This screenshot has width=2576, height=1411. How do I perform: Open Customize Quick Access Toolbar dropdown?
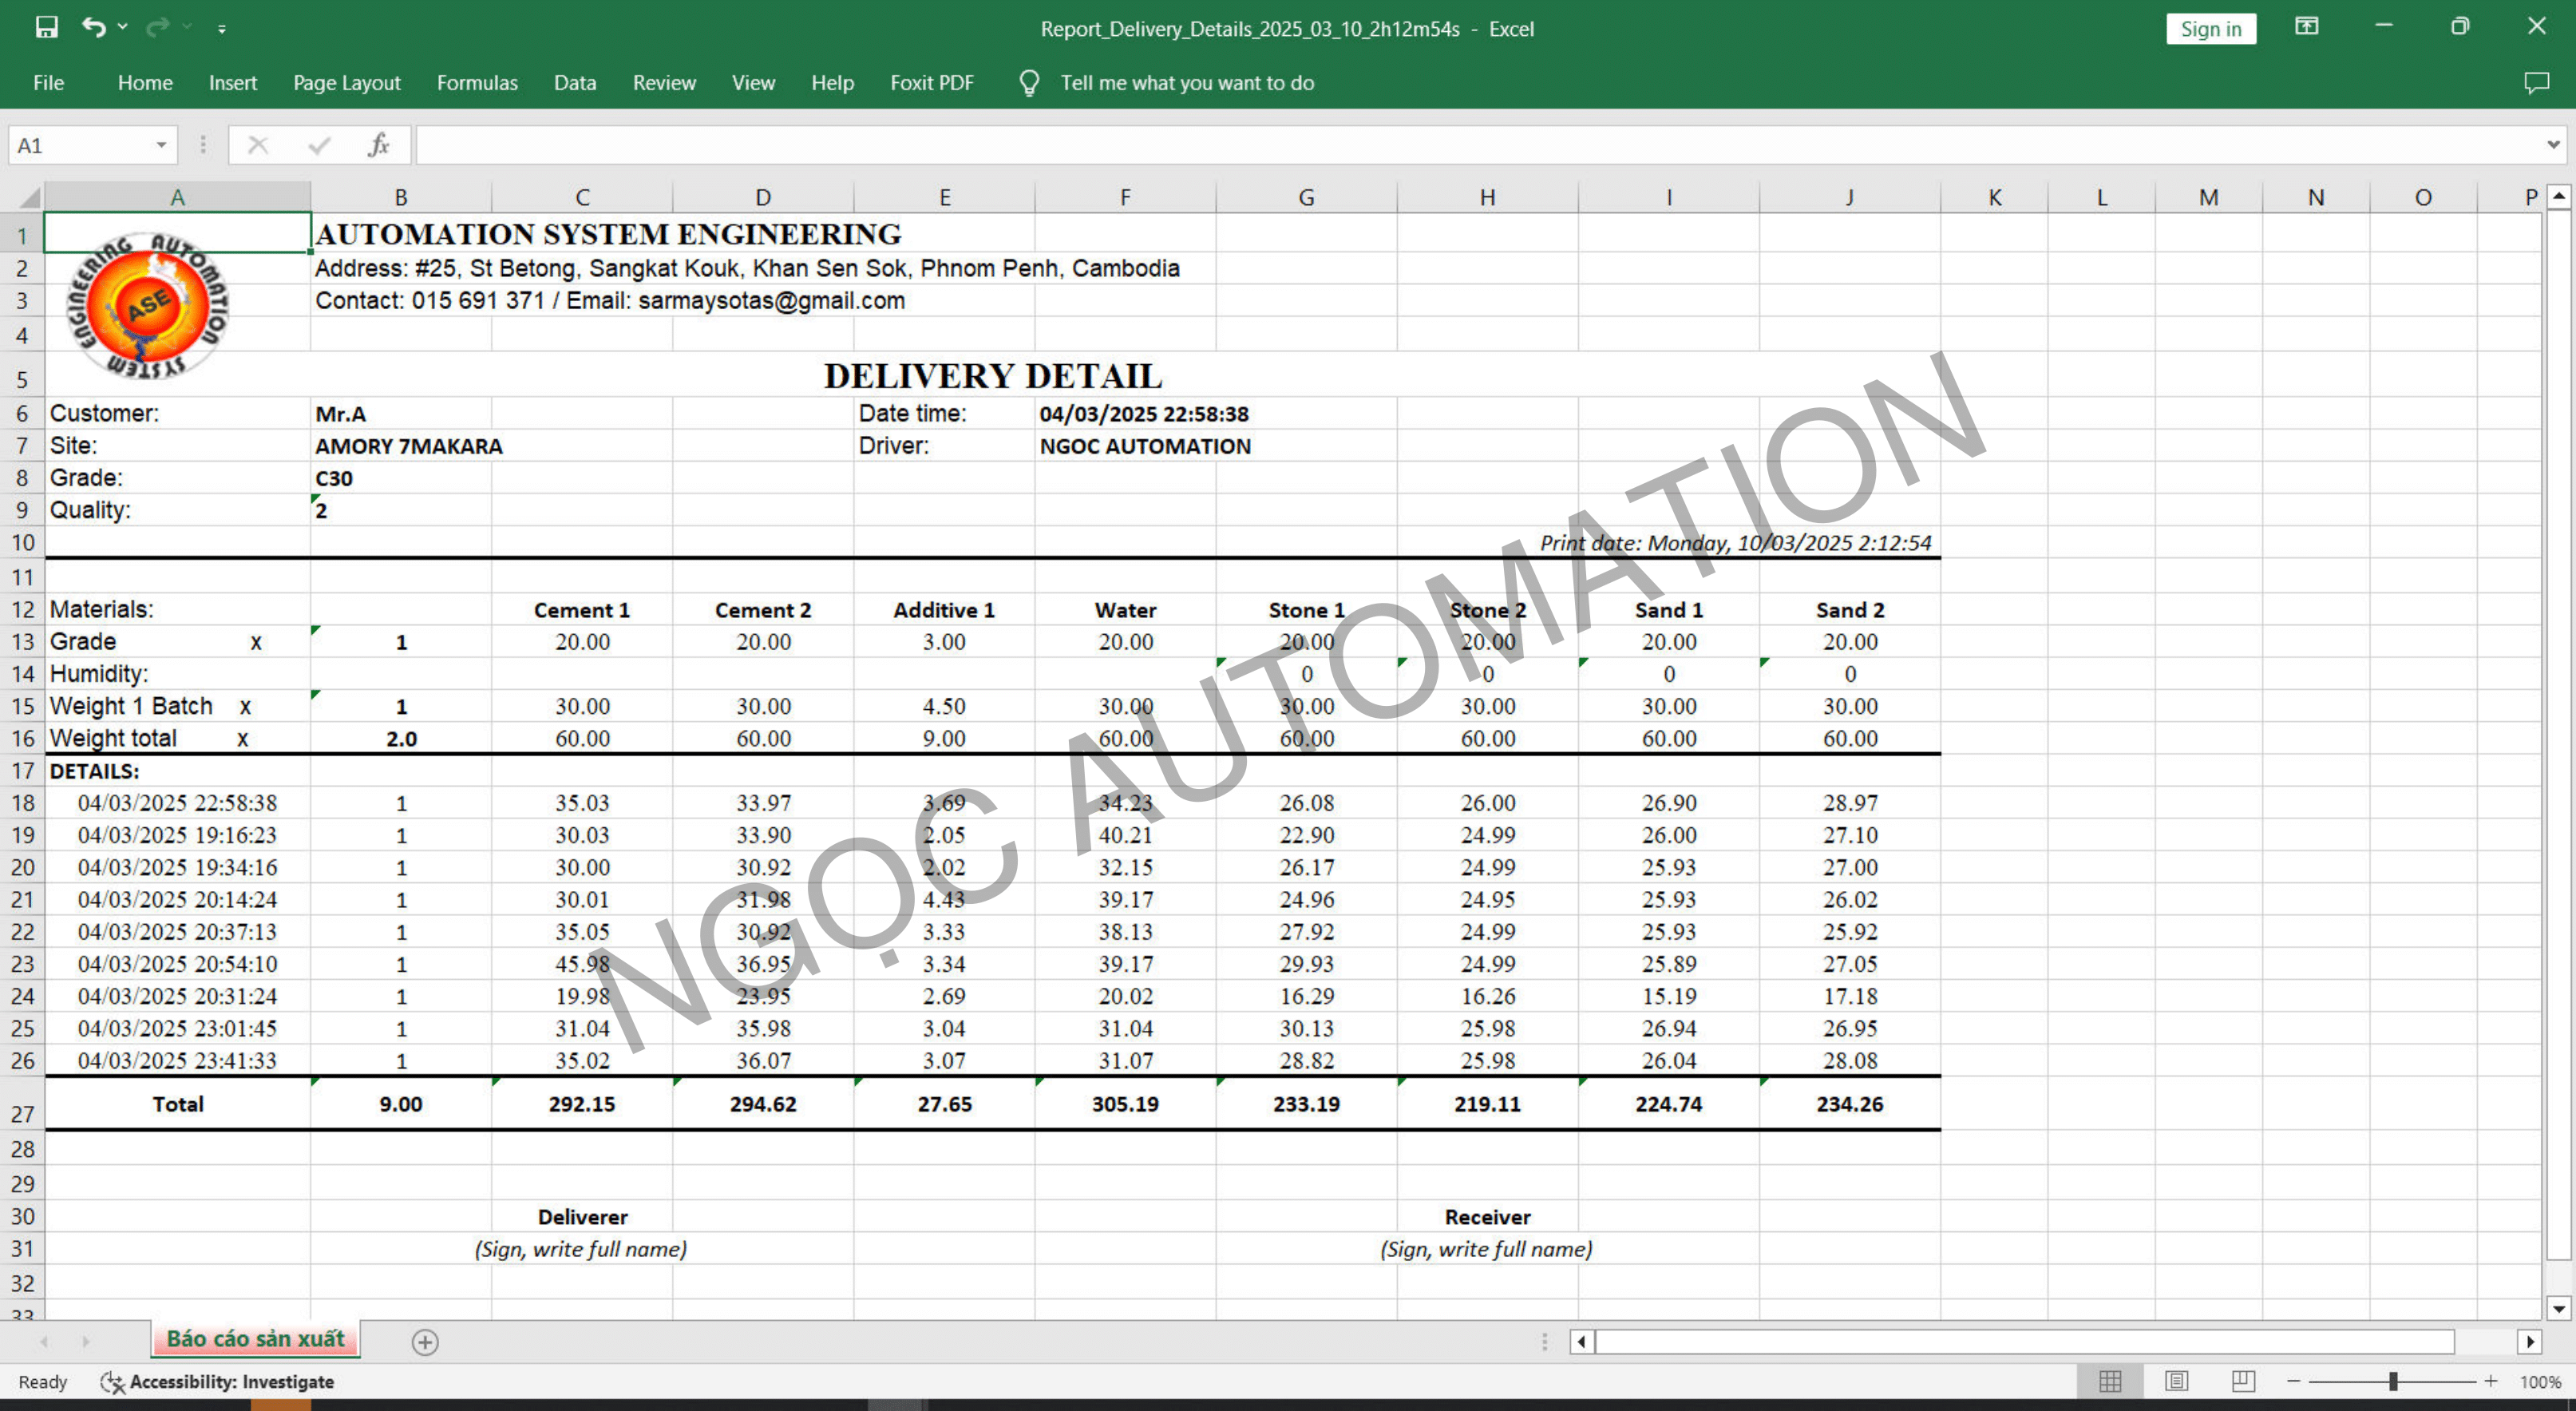pyautogui.click(x=222, y=29)
